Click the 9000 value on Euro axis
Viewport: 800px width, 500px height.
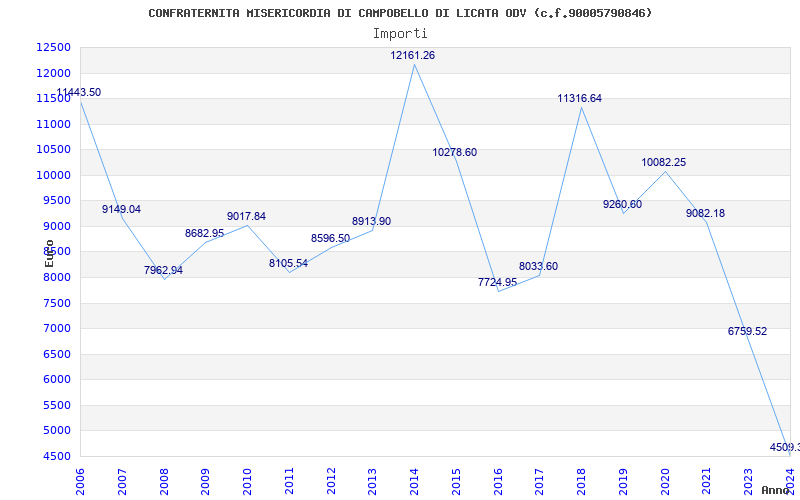56,227
